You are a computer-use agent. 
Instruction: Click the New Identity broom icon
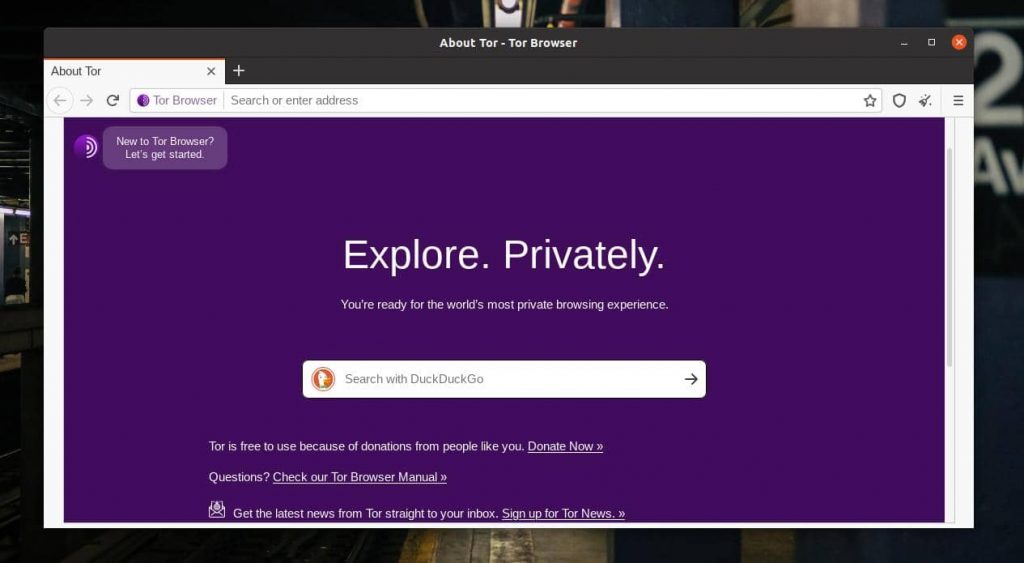point(925,101)
